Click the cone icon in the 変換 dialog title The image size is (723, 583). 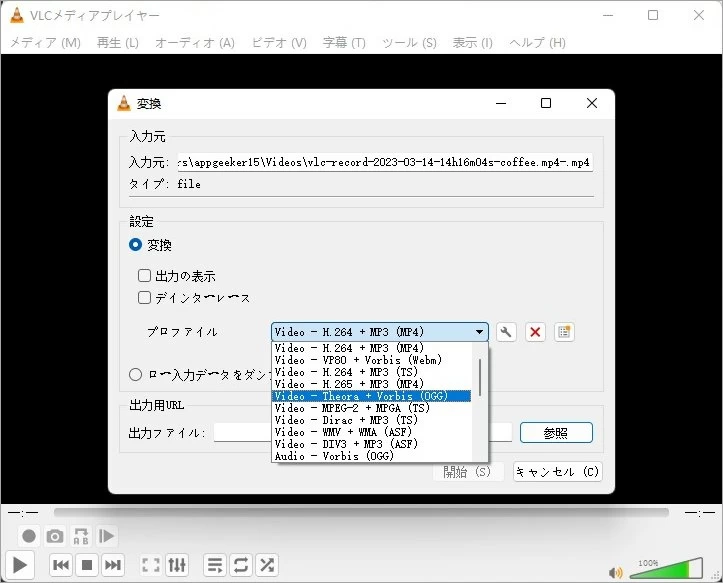click(x=124, y=103)
